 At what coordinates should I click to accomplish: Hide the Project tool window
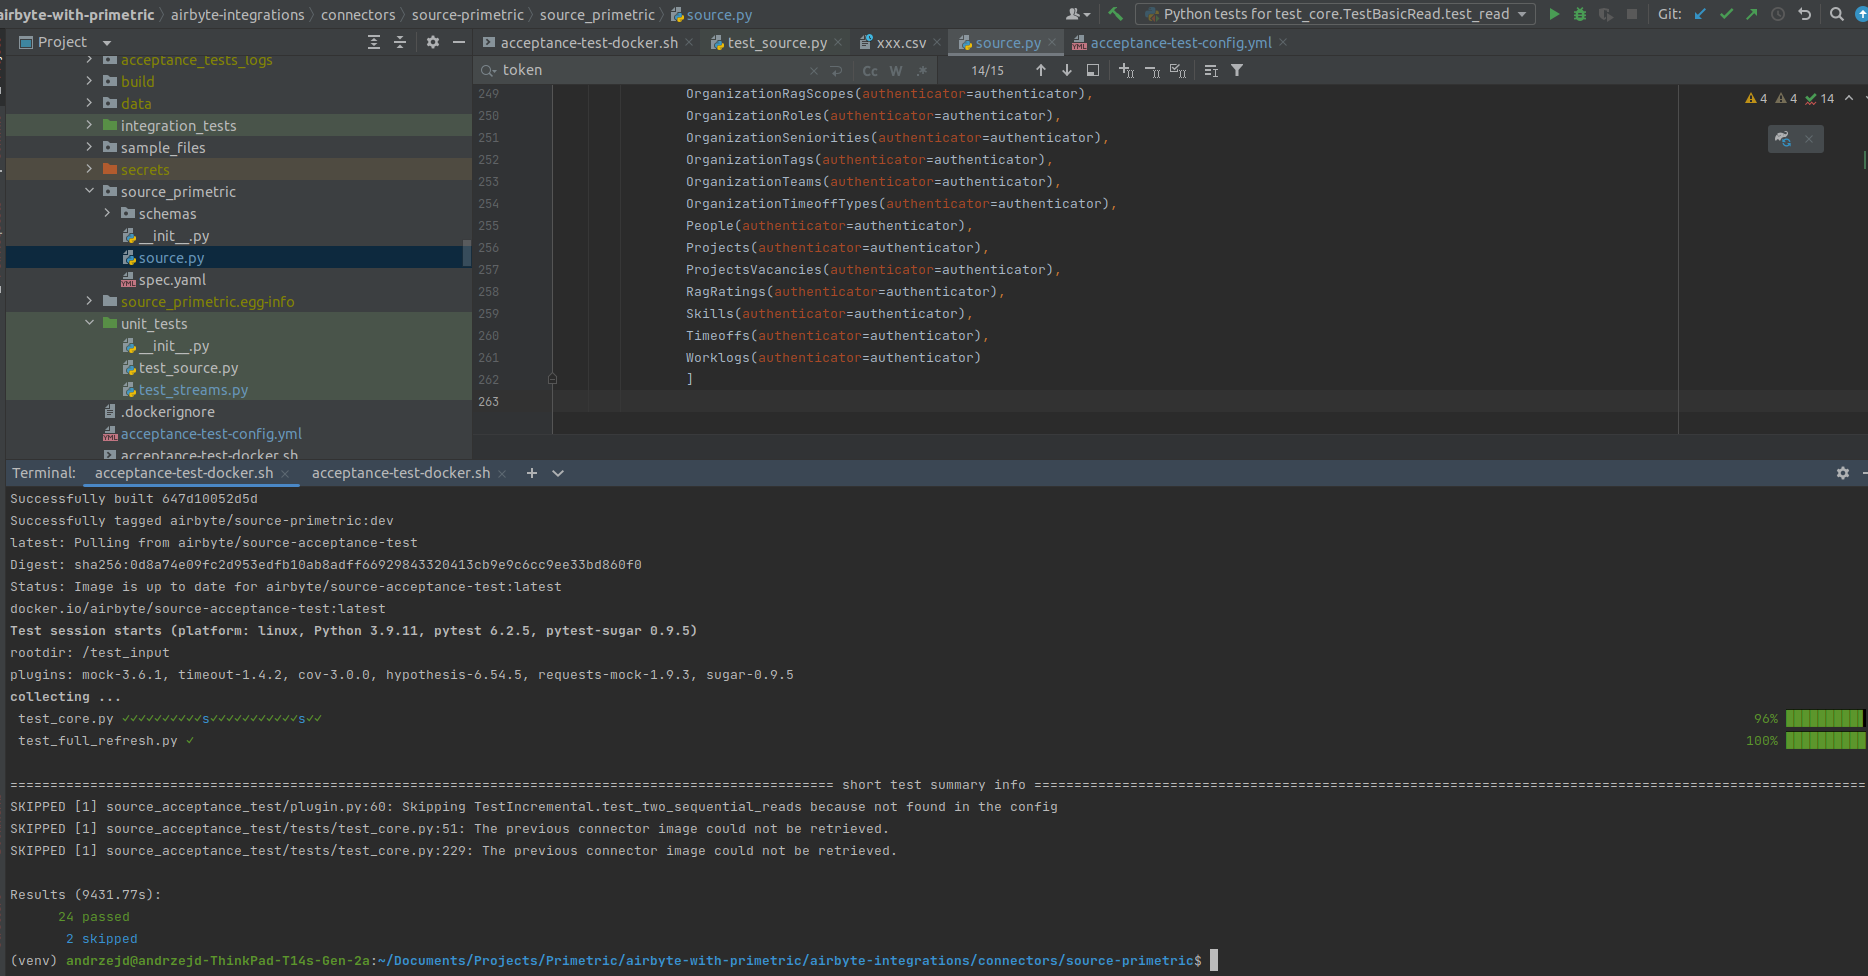(x=459, y=42)
